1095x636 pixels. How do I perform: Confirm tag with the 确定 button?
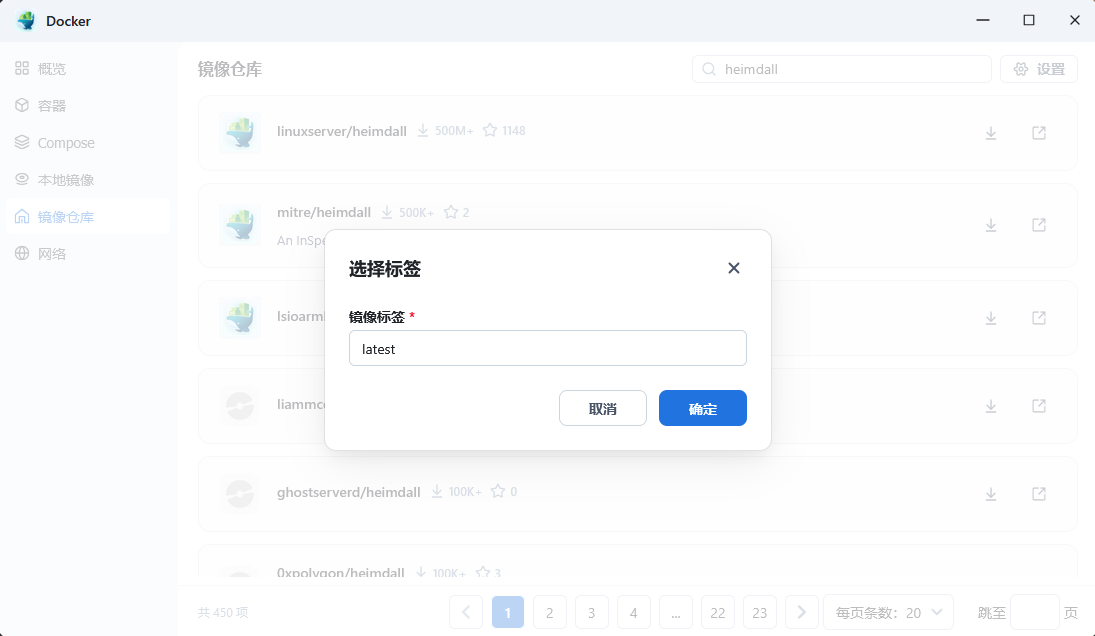(703, 408)
